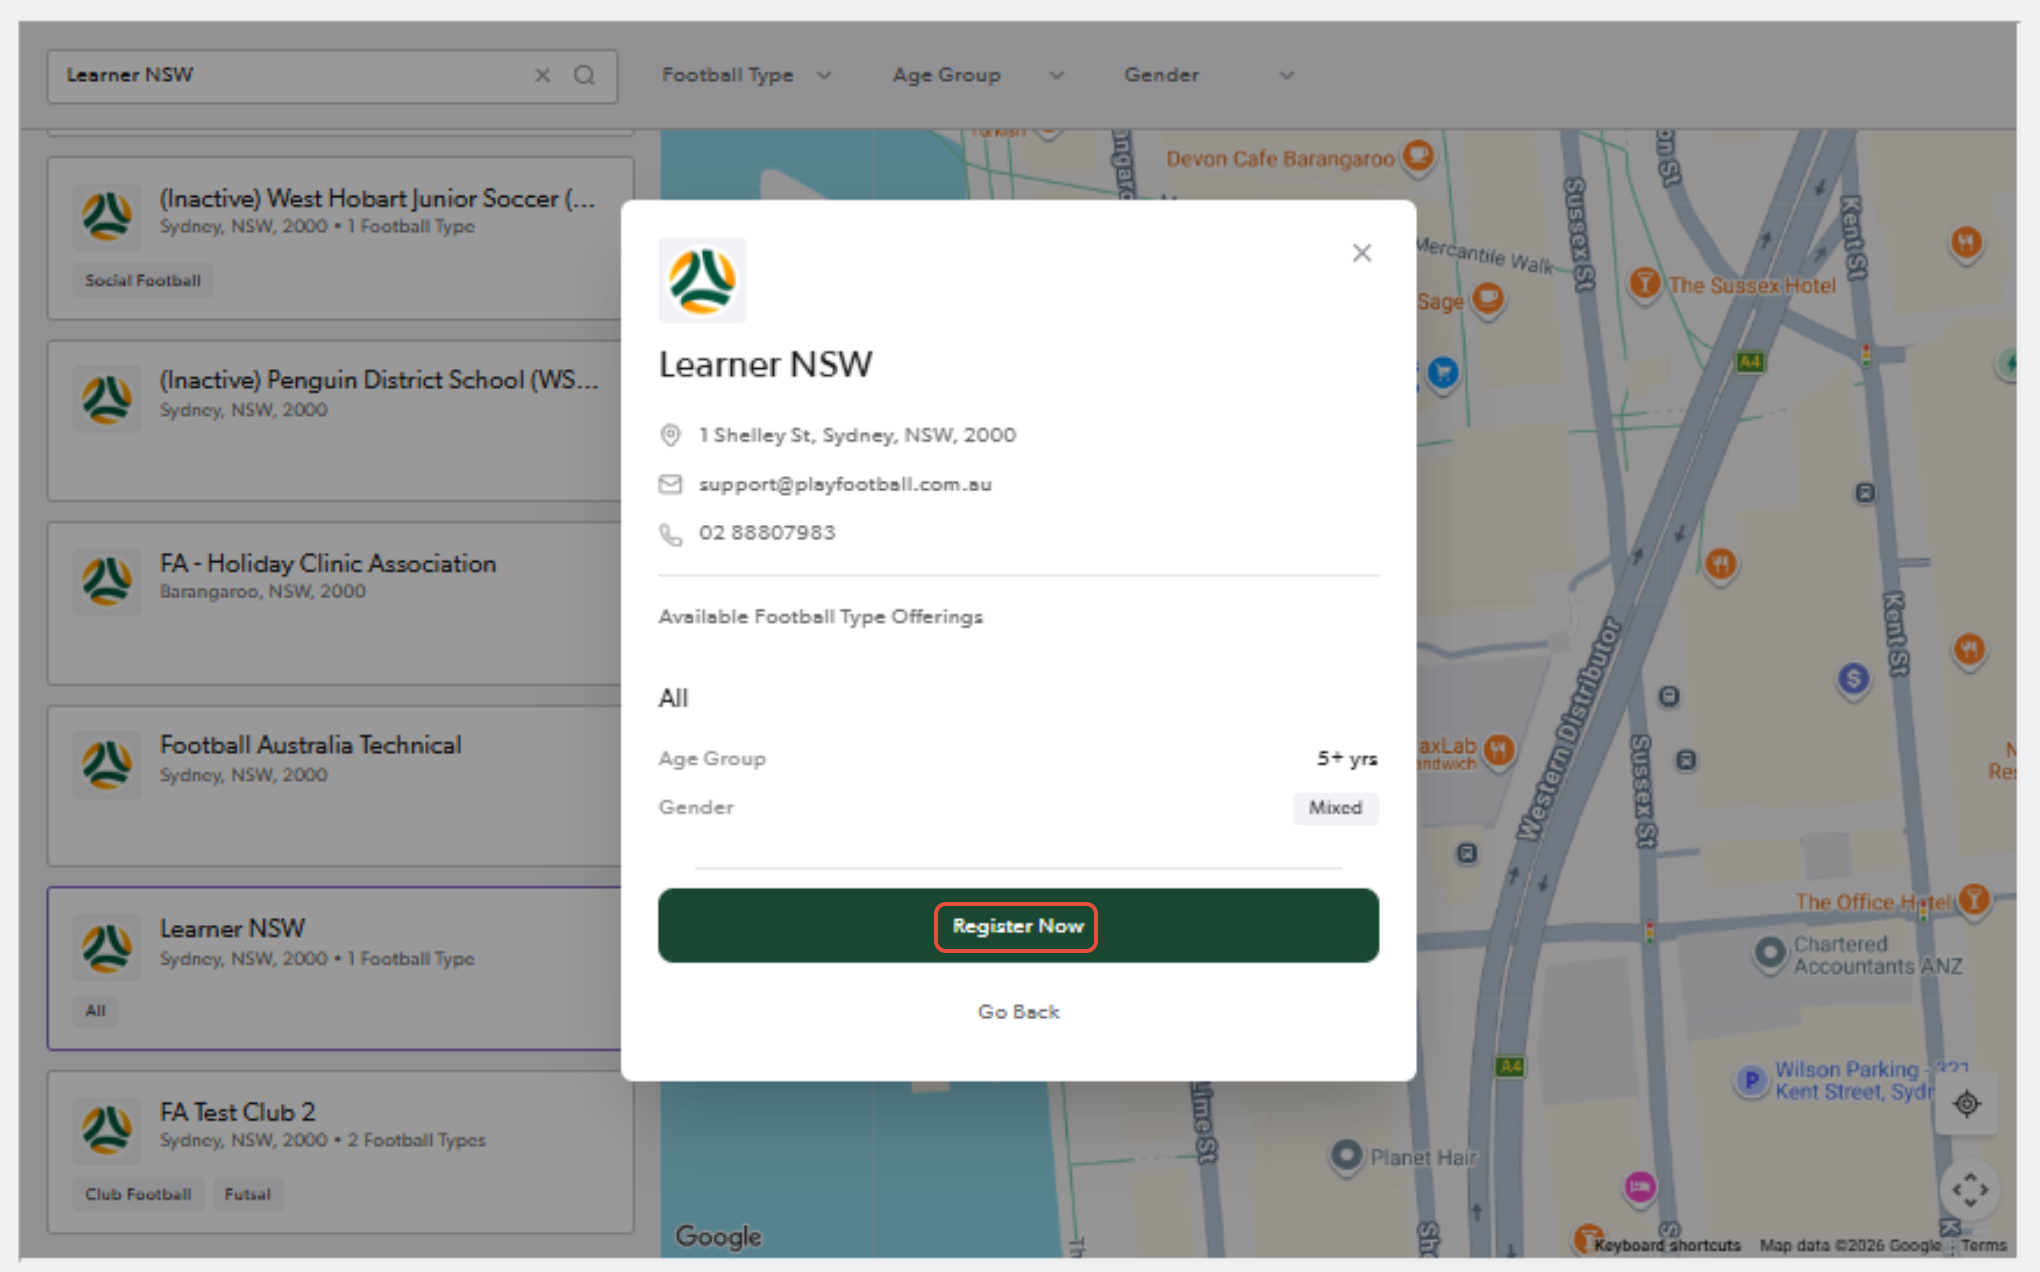Clear the Learner NSW search text
This screenshot has height=1272, width=2040.
click(x=542, y=75)
